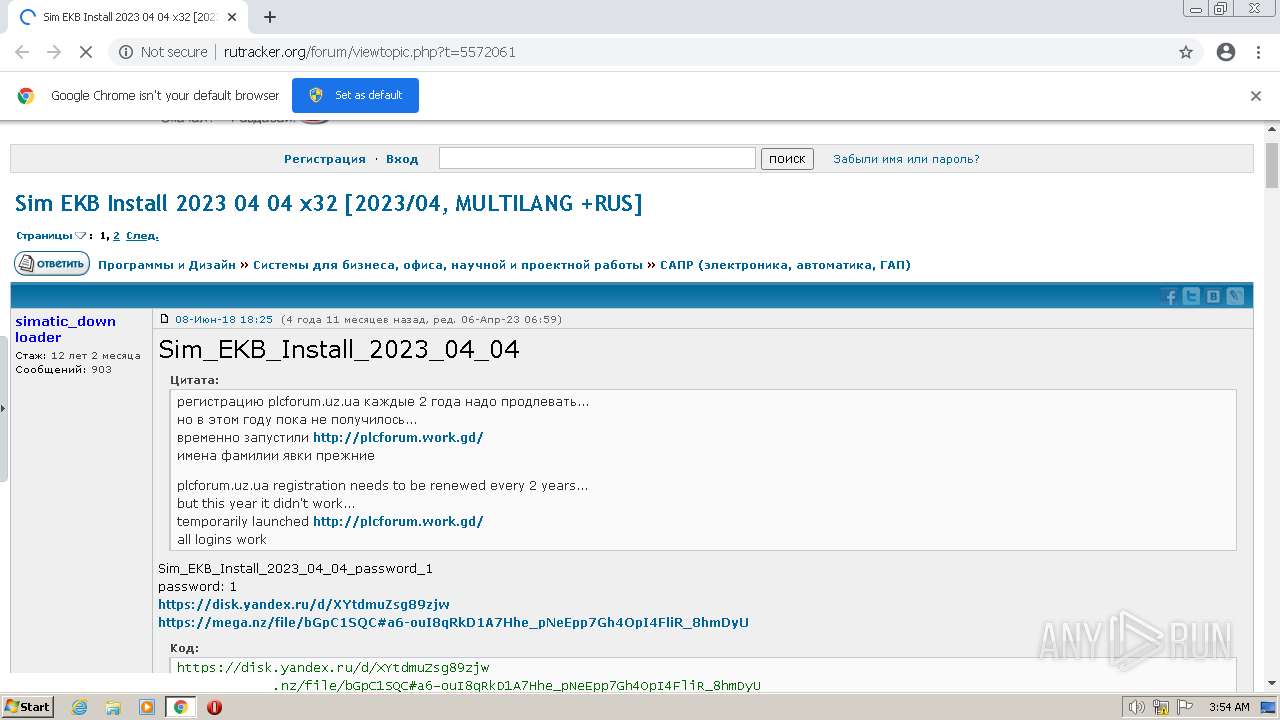Open the Регистрация link
Image resolution: width=1280 pixels, height=720 pixels.
[x=325, y=159]
